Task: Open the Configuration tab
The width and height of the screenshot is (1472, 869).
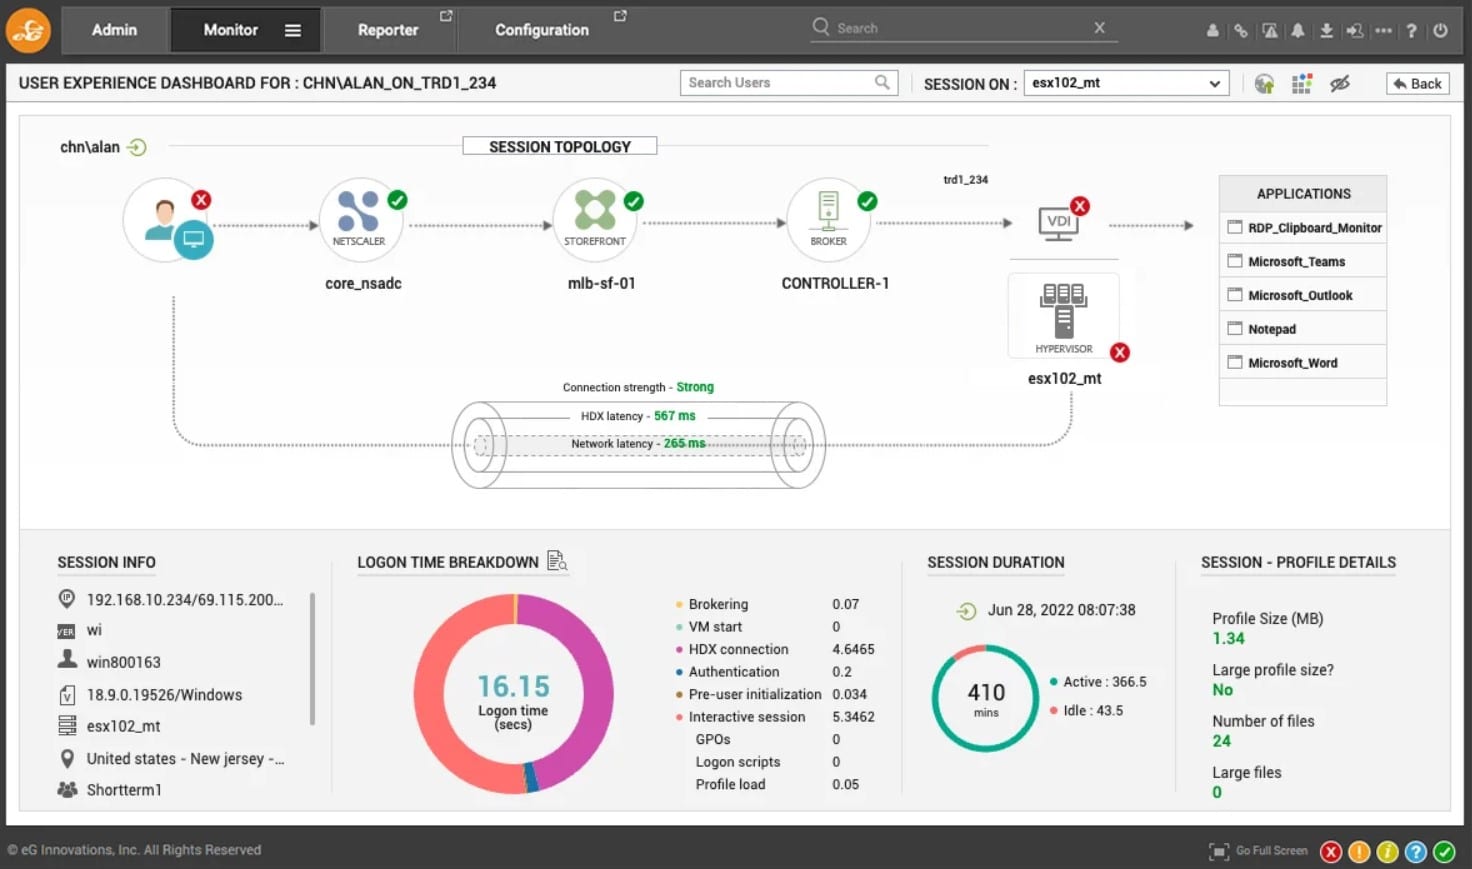Action: click(x=542, y=30)
